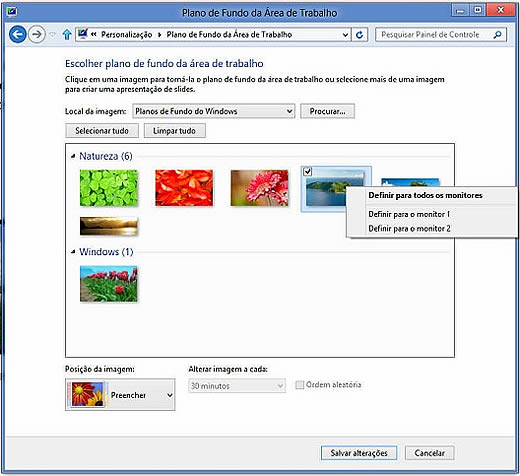Viewport: 520px width, 476px height.
Task: Choose Definir para o monitor 2
Action: coord(409,228)
